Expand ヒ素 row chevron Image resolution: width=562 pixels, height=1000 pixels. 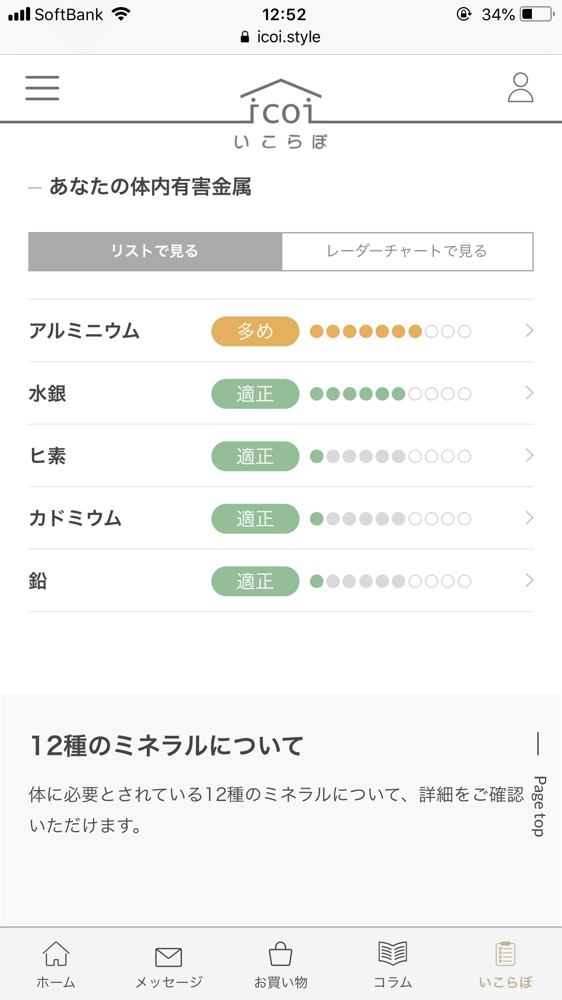pyautogui.click(x=529, y=455)
